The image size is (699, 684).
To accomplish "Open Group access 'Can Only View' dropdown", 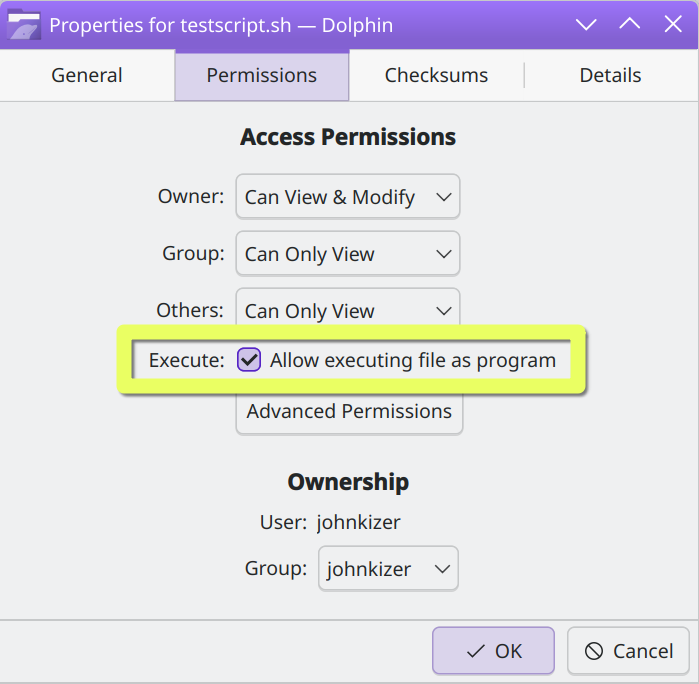I will (348, 254).
